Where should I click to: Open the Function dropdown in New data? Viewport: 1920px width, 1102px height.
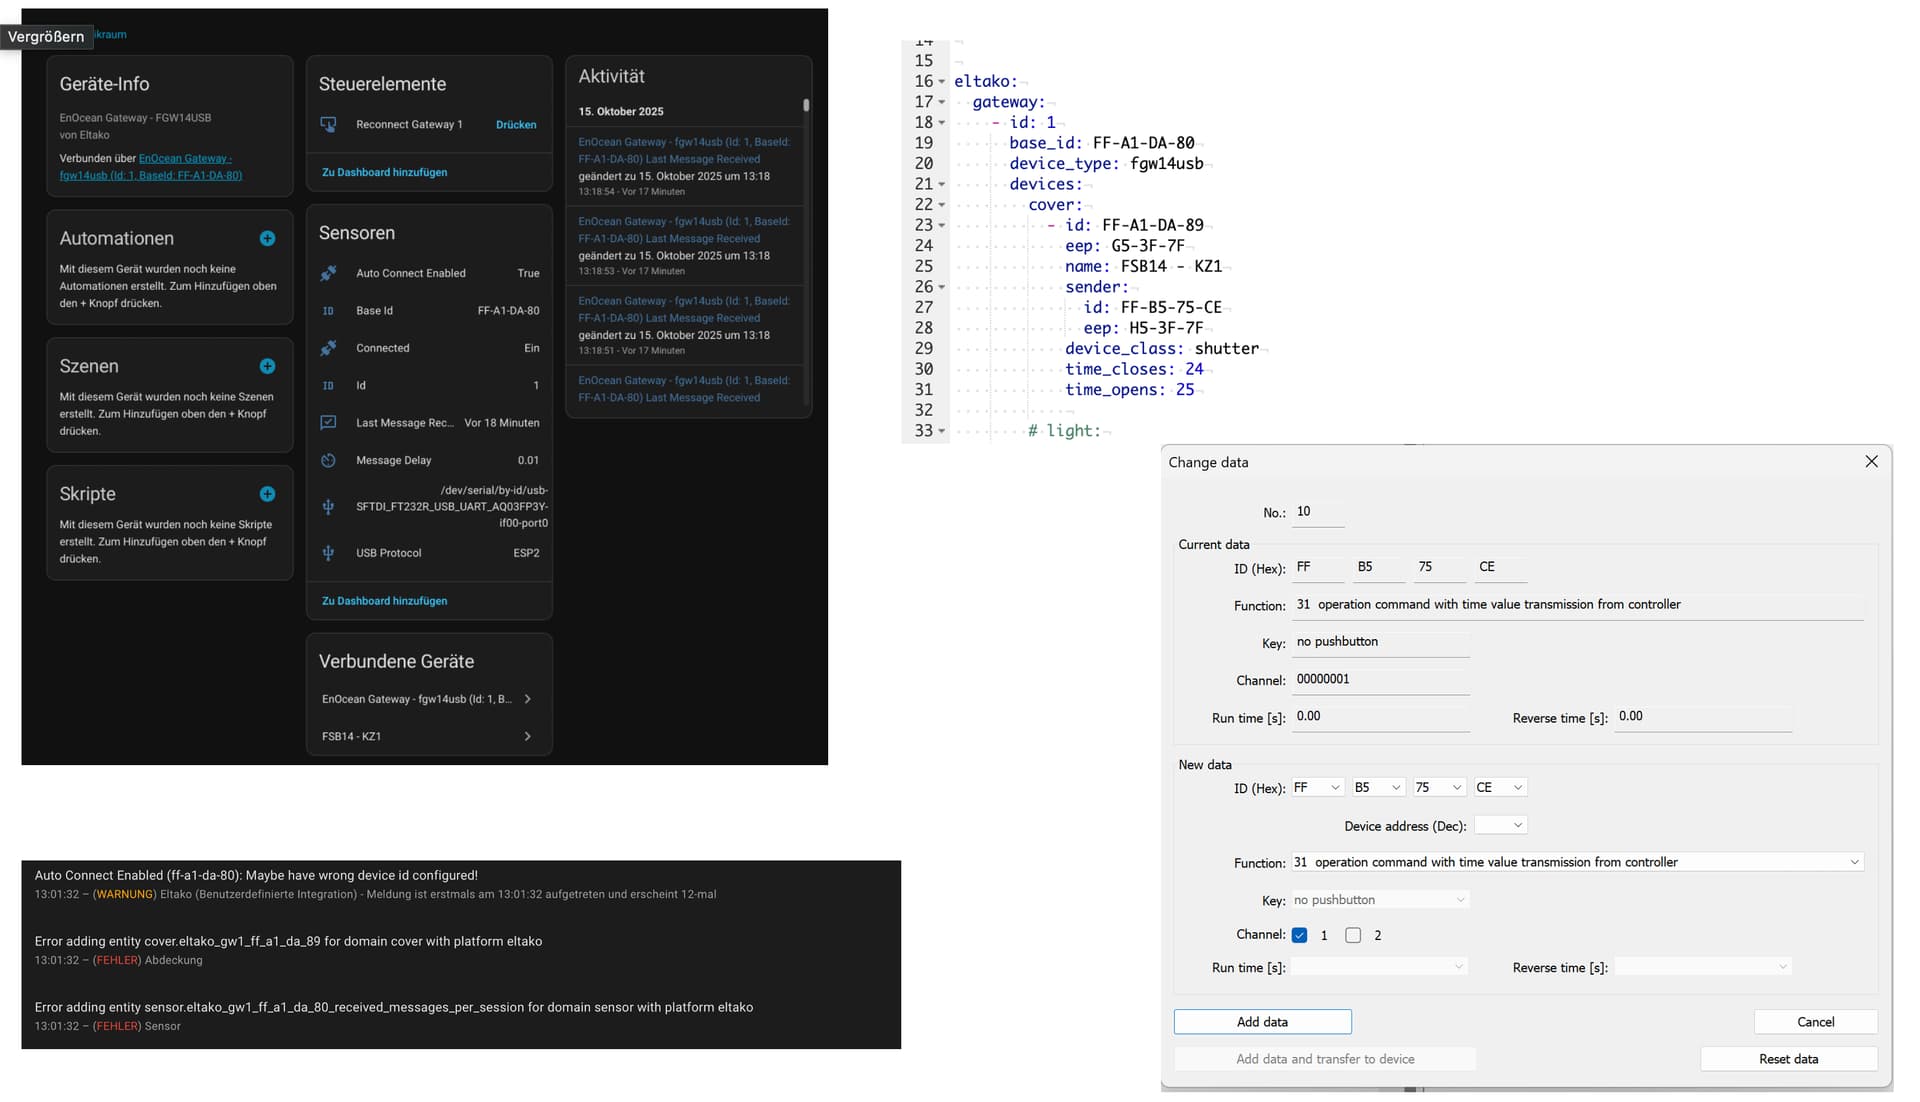[x=1854, y=862]
